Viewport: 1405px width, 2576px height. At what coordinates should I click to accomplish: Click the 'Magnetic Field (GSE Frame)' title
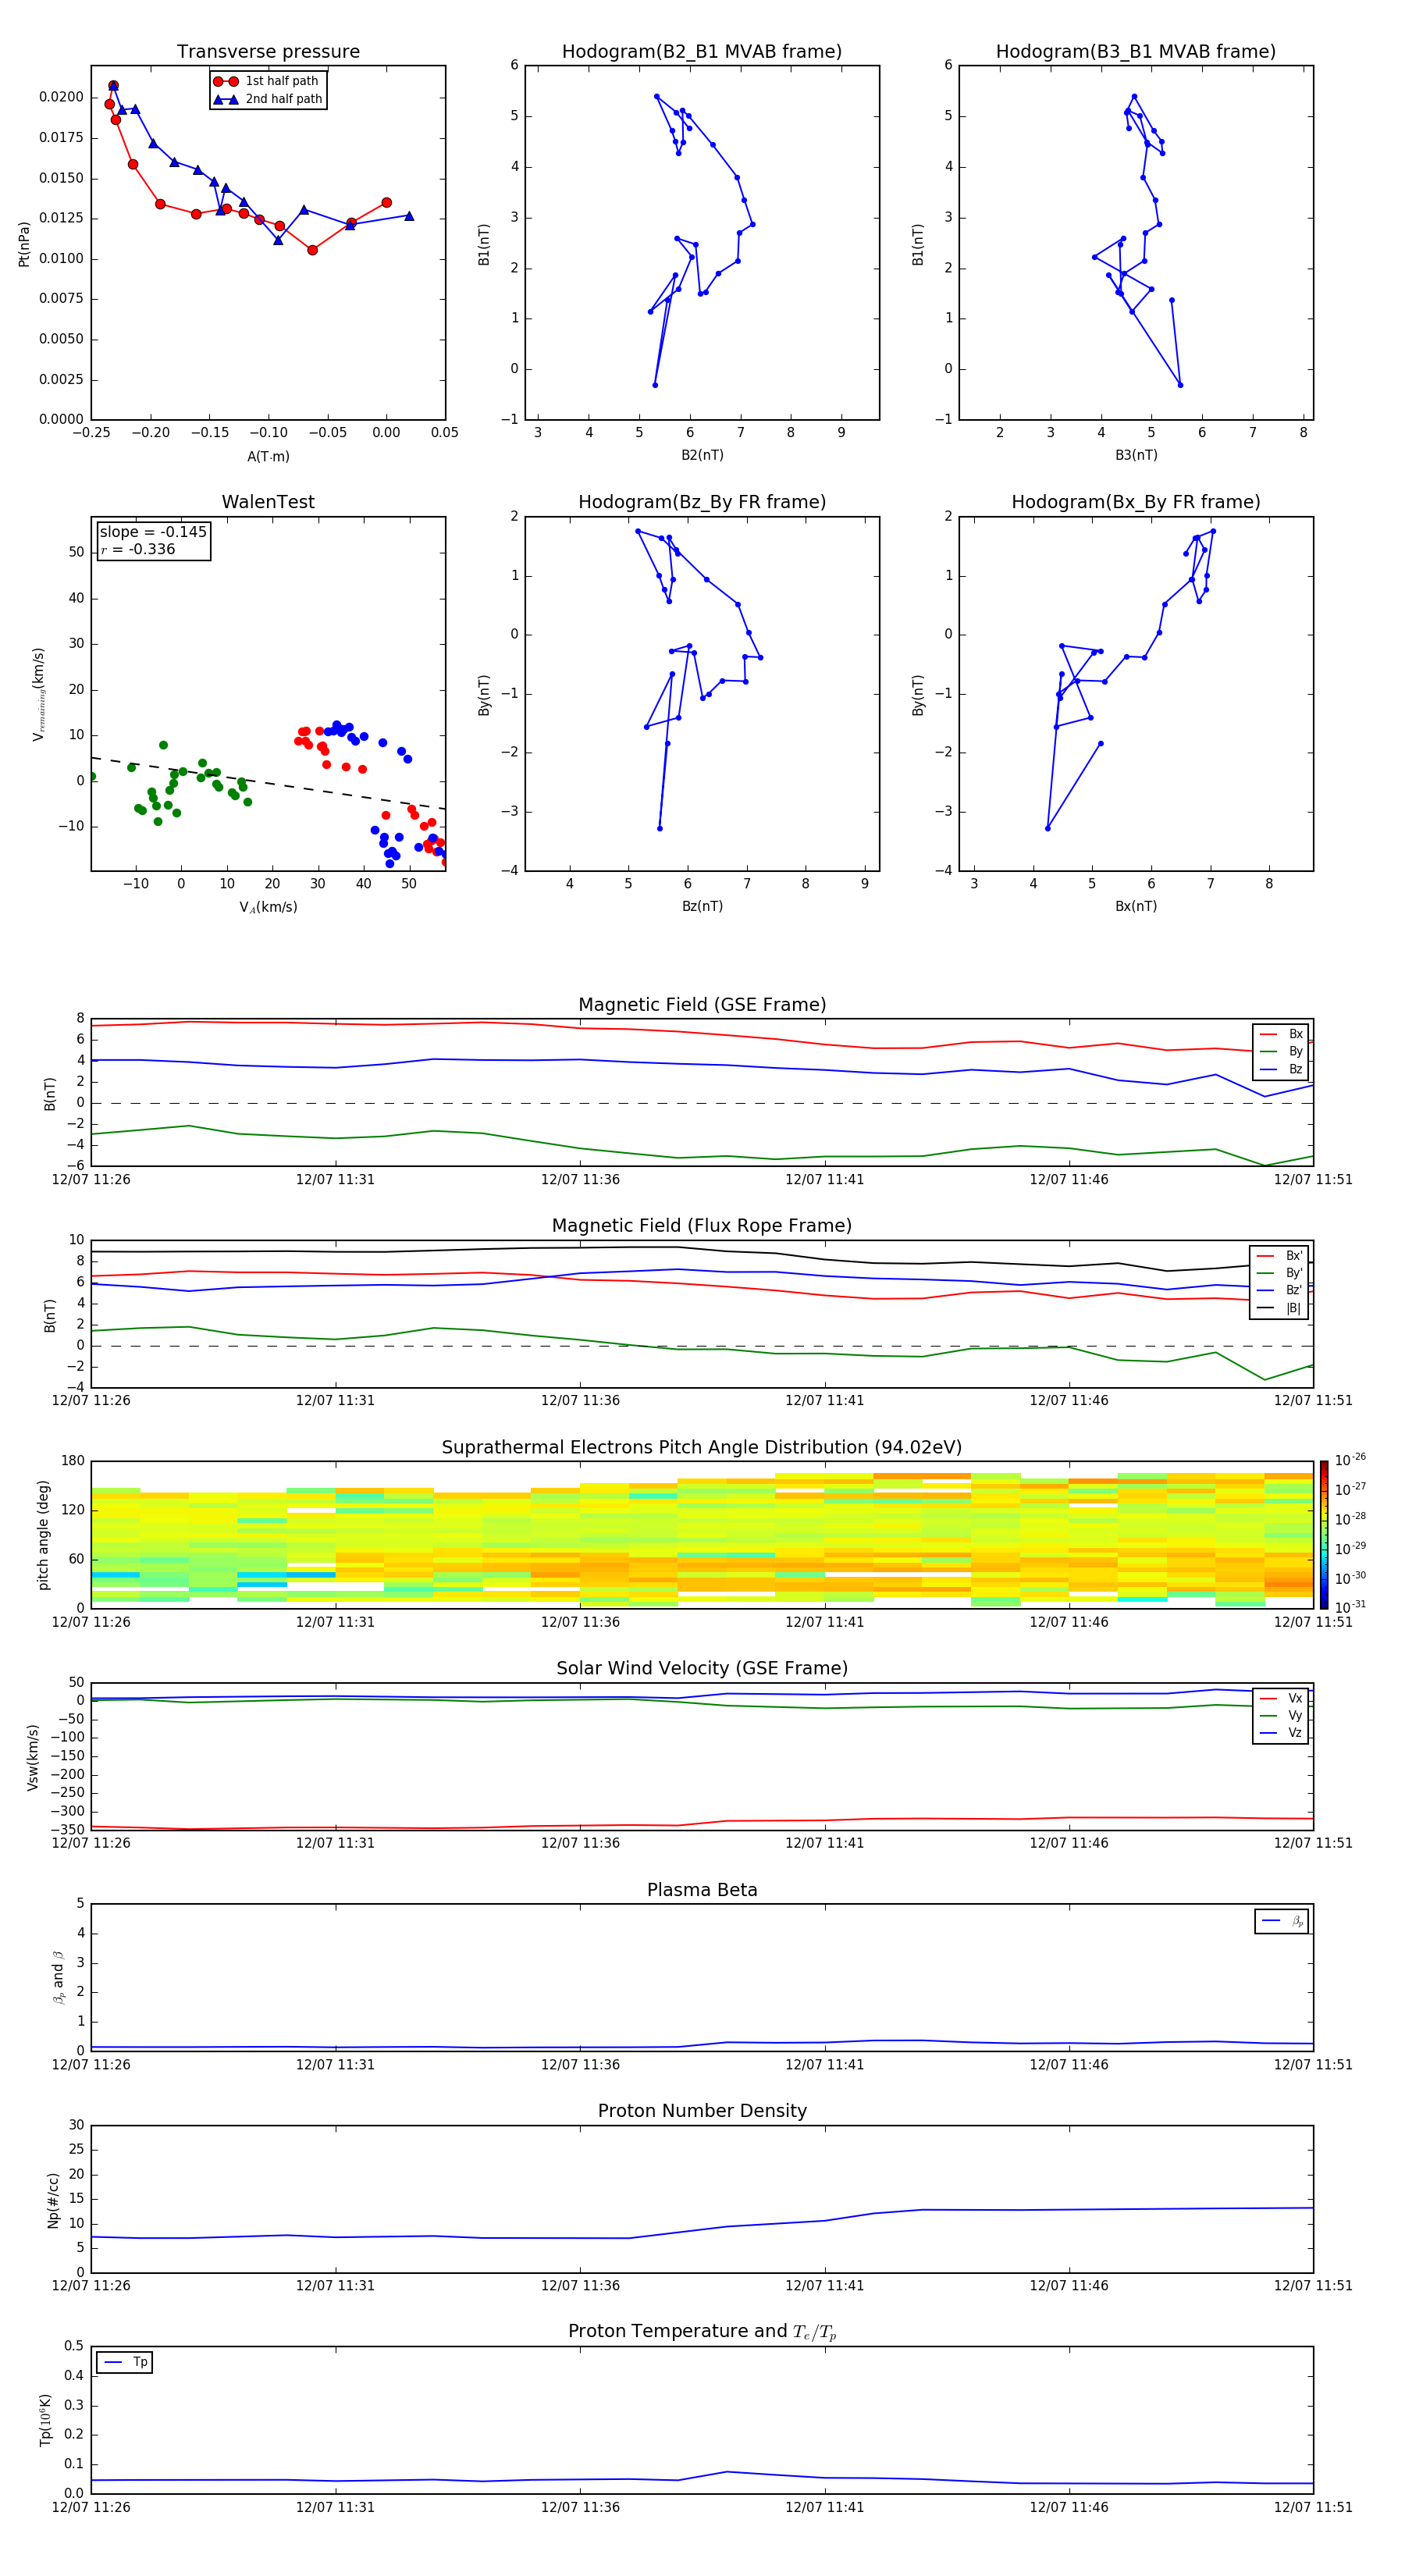[702, 1005]
